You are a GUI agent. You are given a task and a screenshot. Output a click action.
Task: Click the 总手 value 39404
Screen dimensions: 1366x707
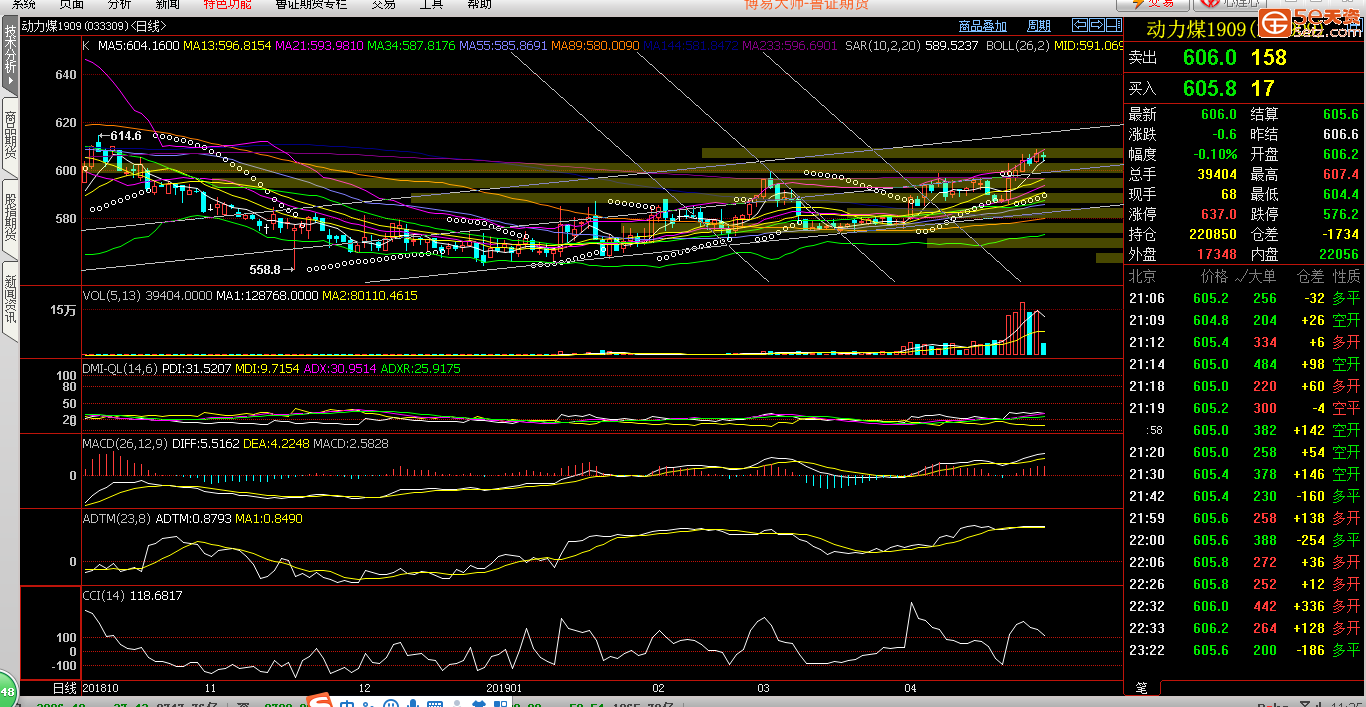(x=1217, y=174)
